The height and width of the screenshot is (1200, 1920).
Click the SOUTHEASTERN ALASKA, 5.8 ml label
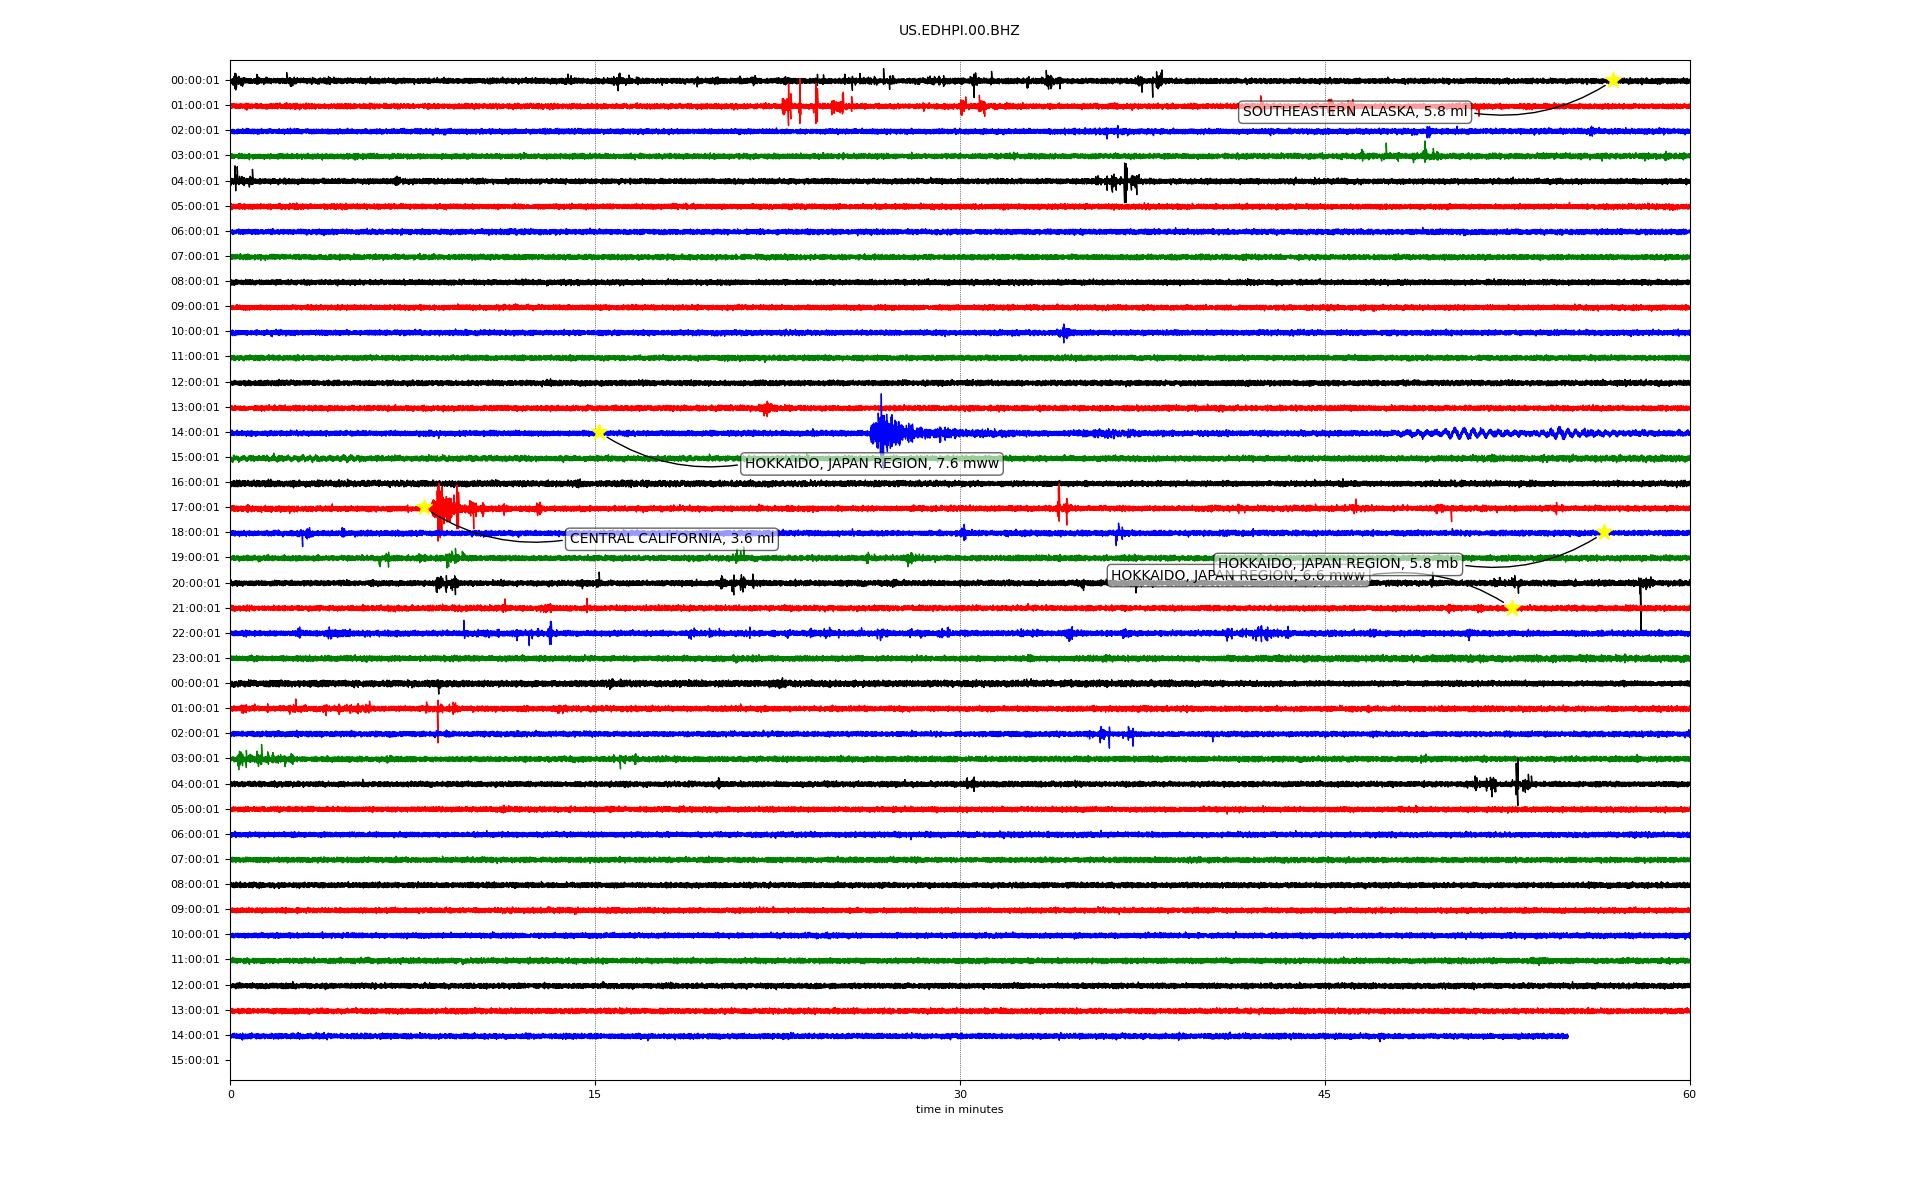pos(1354,112)
